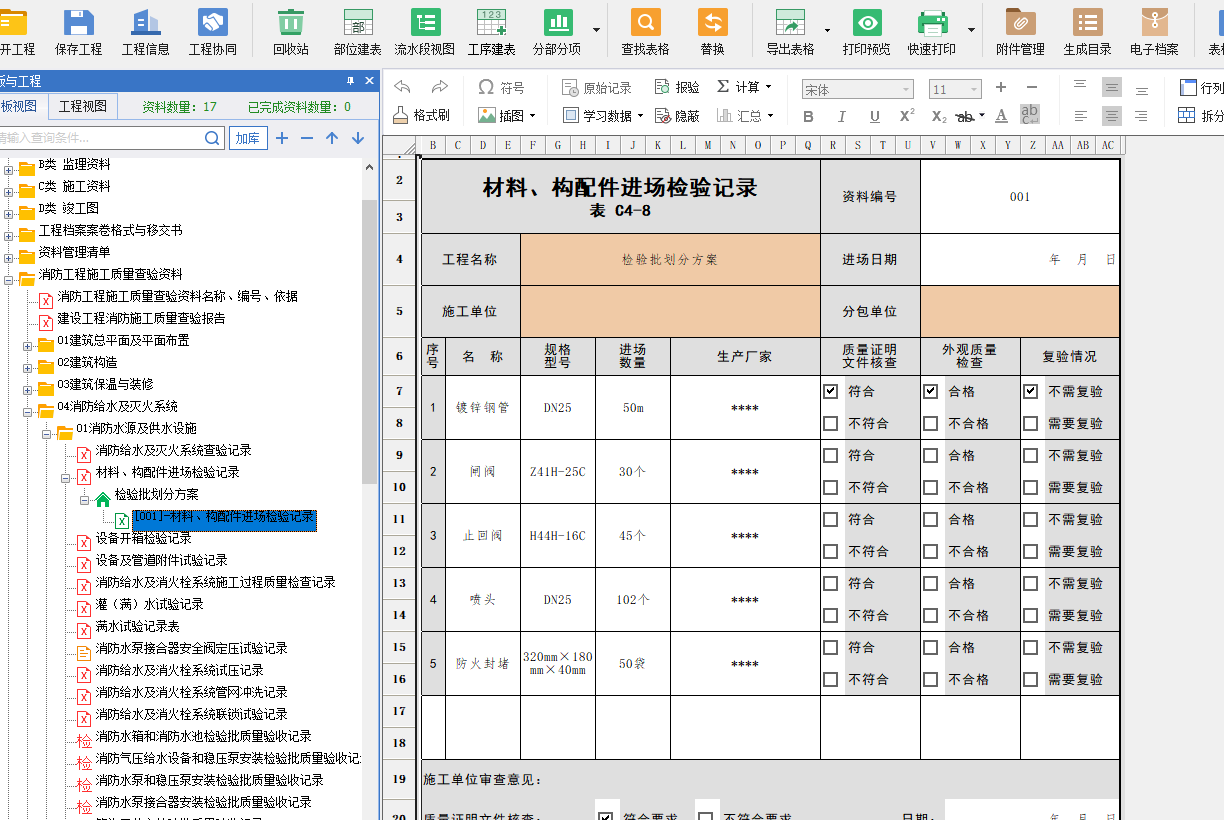Select 灌（满）水试验记录 tree item
The width and height of the screenshot is (1224, 820).
pyautogui.click(x=149, y=604)
